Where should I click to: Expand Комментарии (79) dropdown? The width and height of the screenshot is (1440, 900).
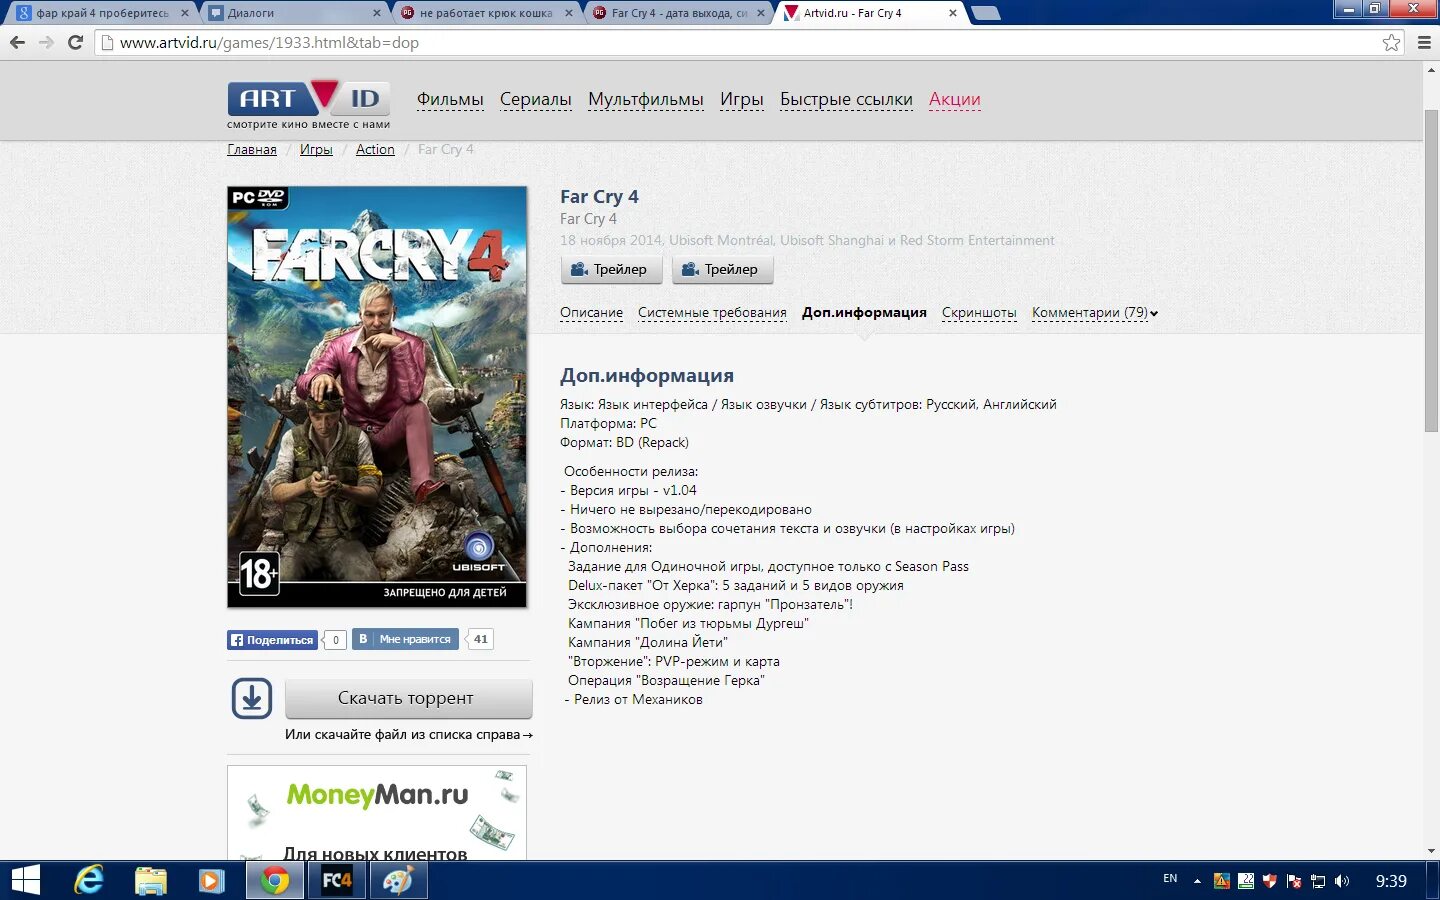point(1095,312)
